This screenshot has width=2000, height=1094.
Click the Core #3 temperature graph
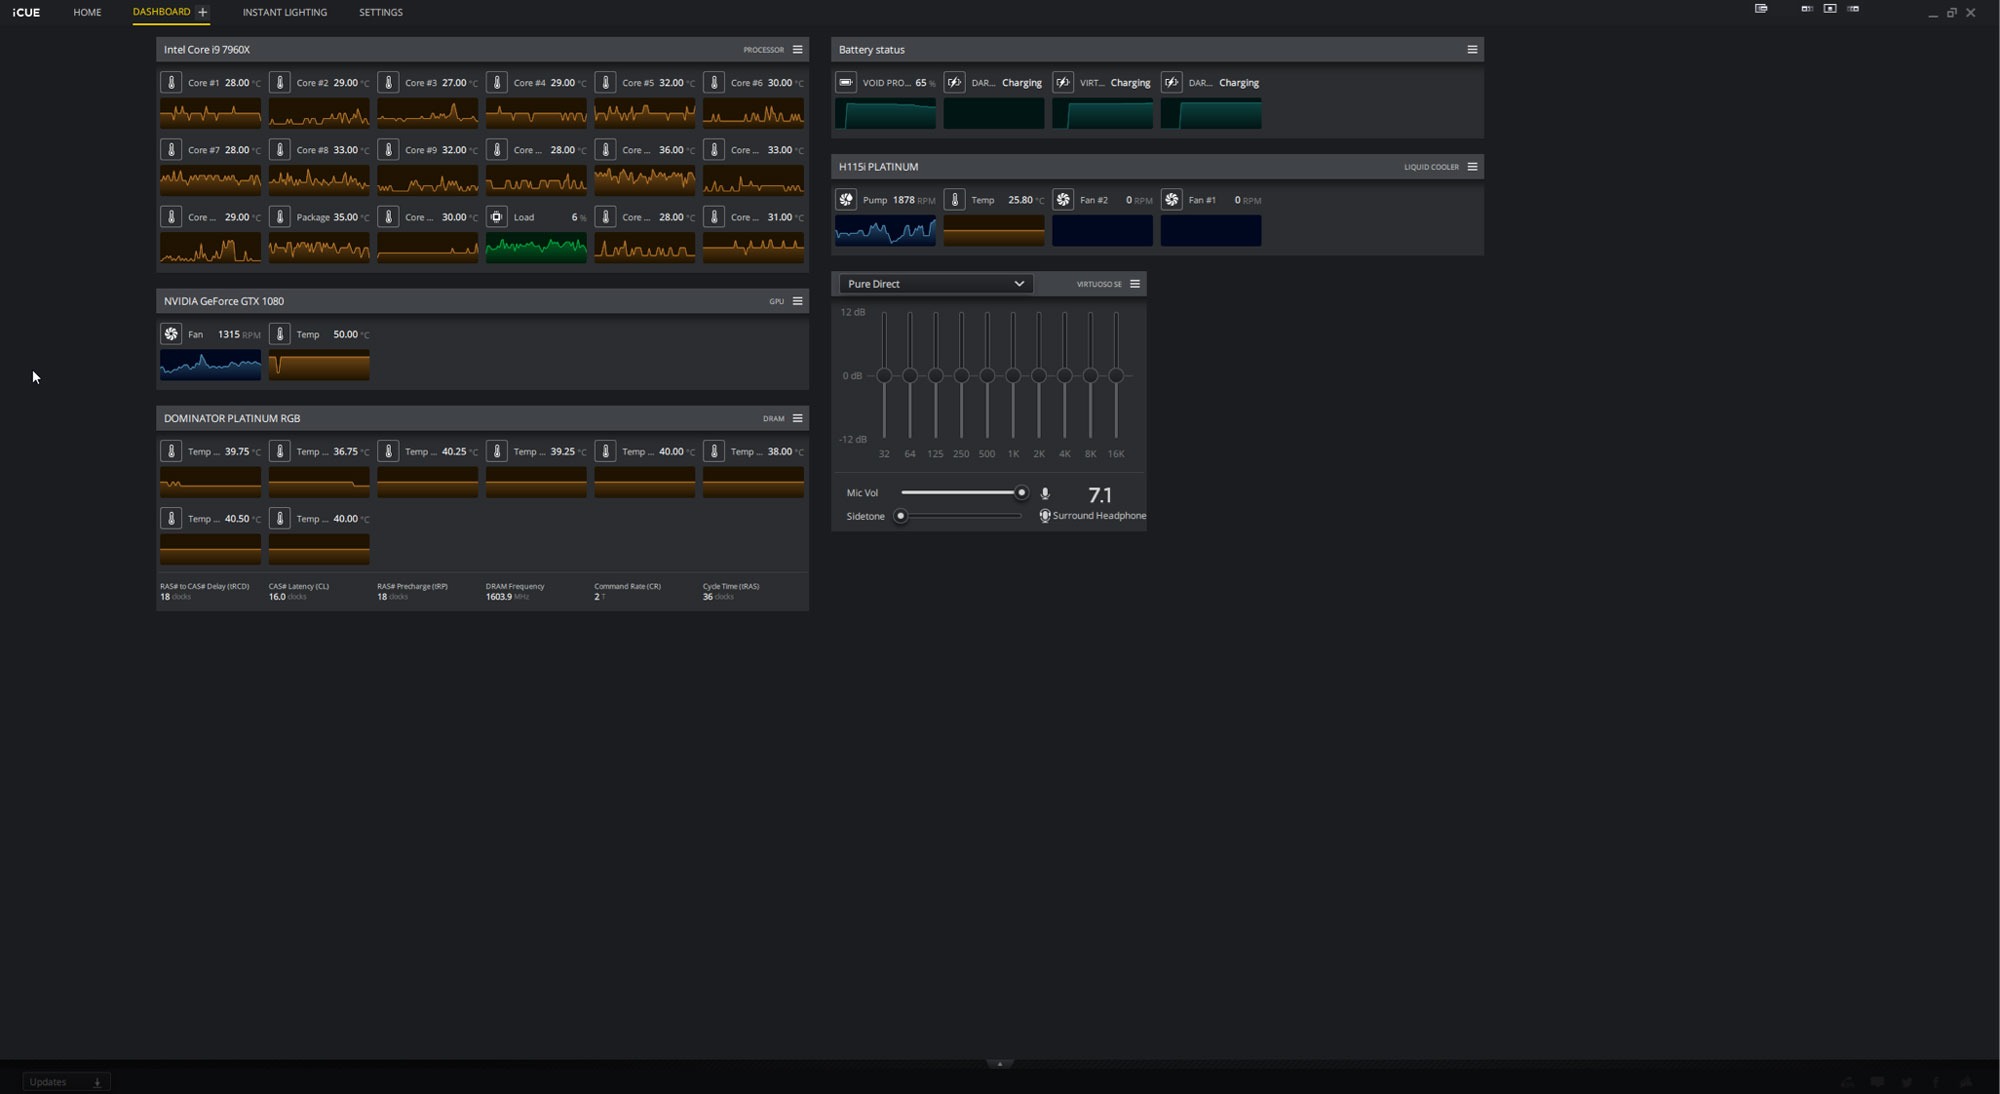point(427,113)
